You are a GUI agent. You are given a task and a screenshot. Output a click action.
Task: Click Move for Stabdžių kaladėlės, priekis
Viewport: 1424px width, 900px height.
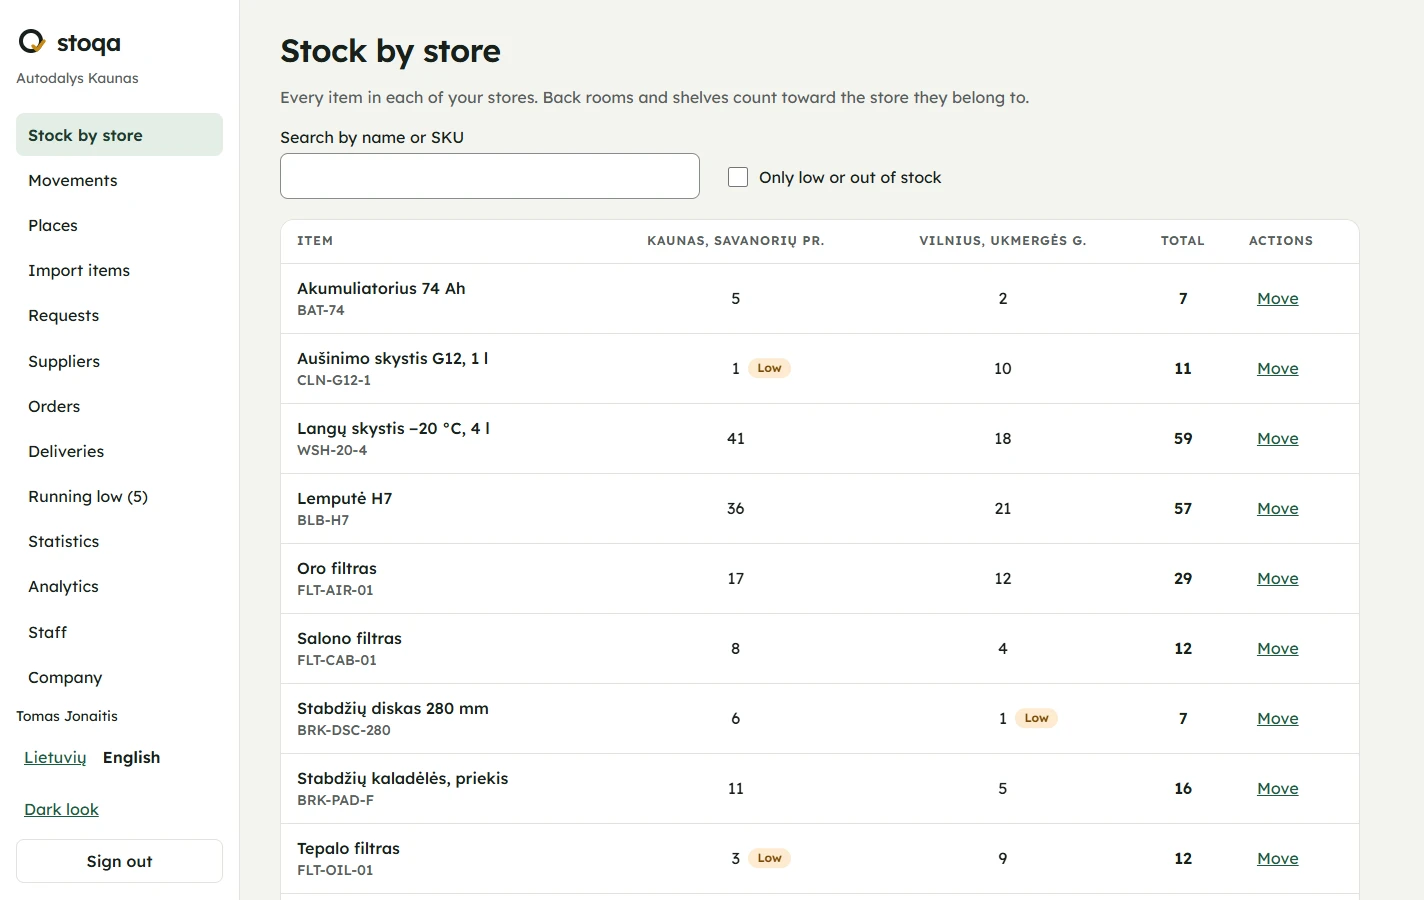1277,788
